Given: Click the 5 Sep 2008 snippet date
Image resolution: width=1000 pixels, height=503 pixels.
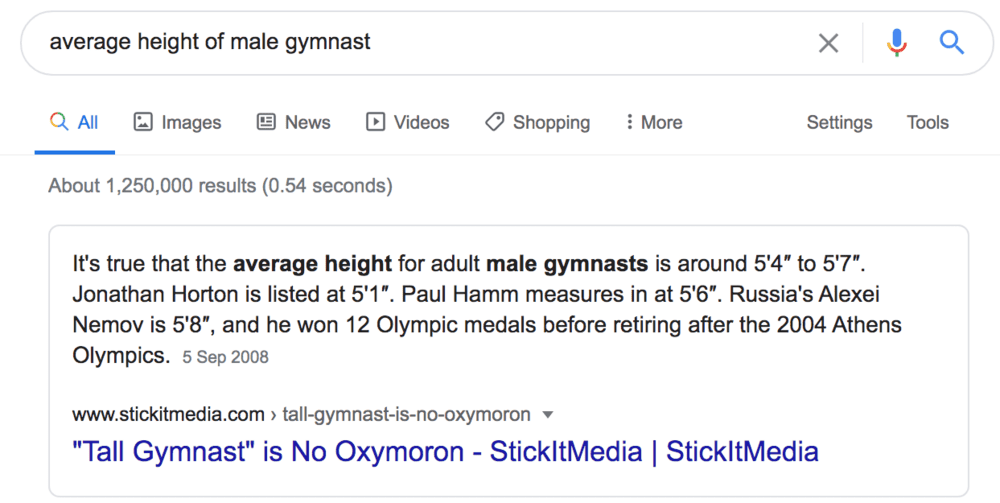Looking at the screenshot, I should pyautogui.click(x=225, y=357).
